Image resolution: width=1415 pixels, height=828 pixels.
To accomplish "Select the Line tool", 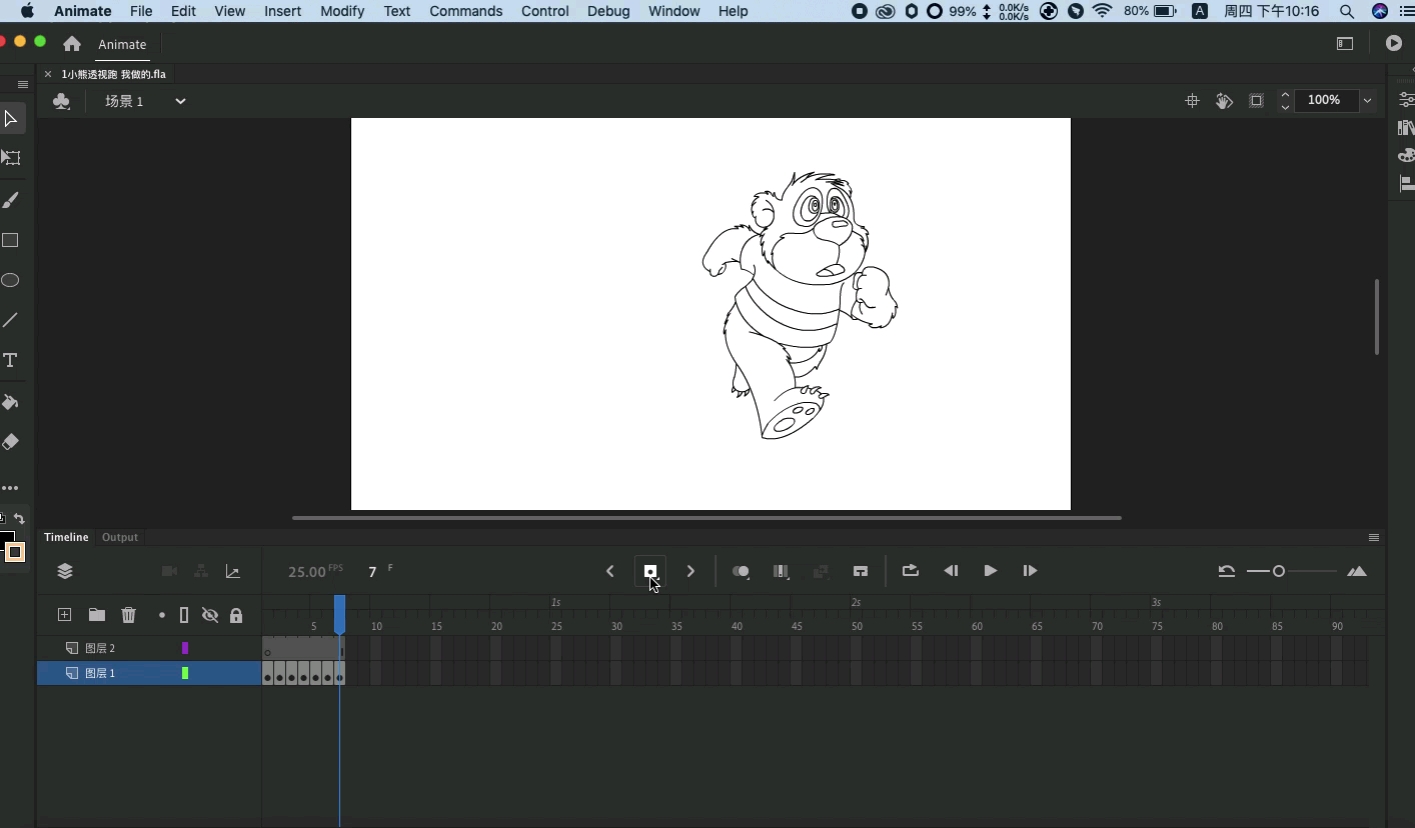I will point(11,320).
